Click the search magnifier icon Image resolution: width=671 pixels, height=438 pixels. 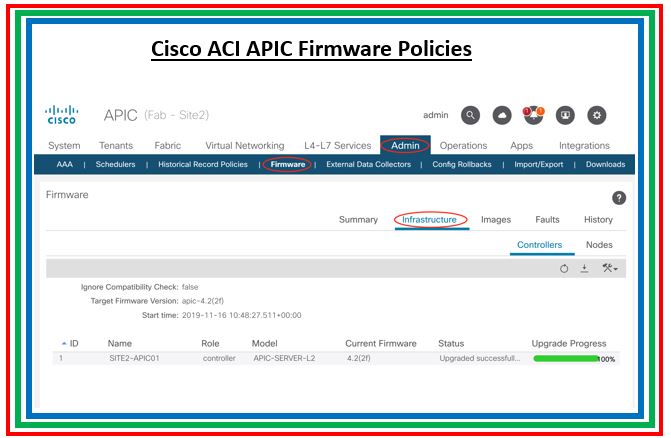click(x=470, y=115)
